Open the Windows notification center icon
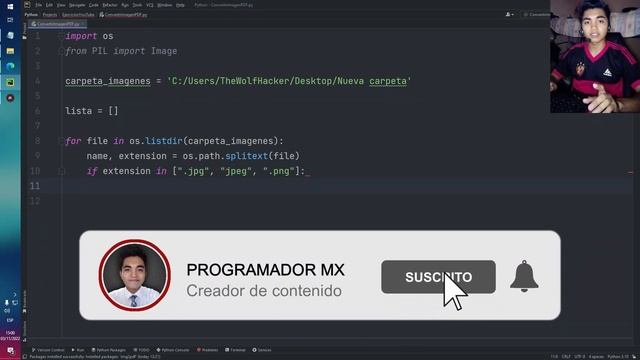This screenshot has height=360, width=640. coord(11,351)
